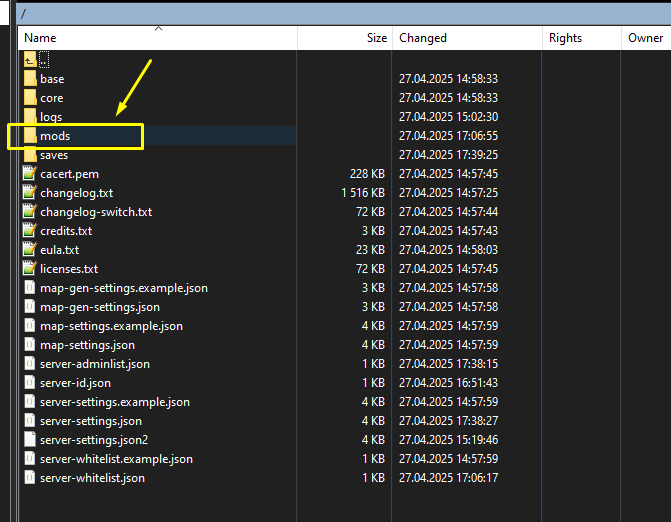Click the Rights column header
The height and width of the screenshot is (522, 671).
point(565,38)
